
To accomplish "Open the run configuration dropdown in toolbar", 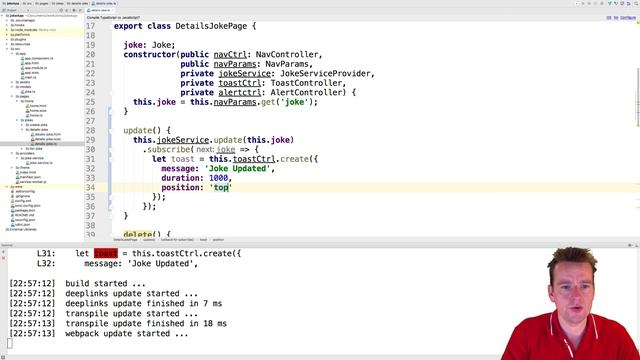I will pyautogui.click(x=577, y=4).
